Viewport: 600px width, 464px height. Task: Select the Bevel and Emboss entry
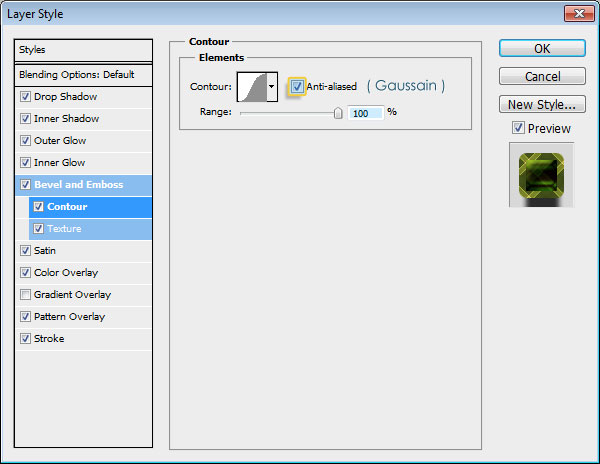[78, 185]
